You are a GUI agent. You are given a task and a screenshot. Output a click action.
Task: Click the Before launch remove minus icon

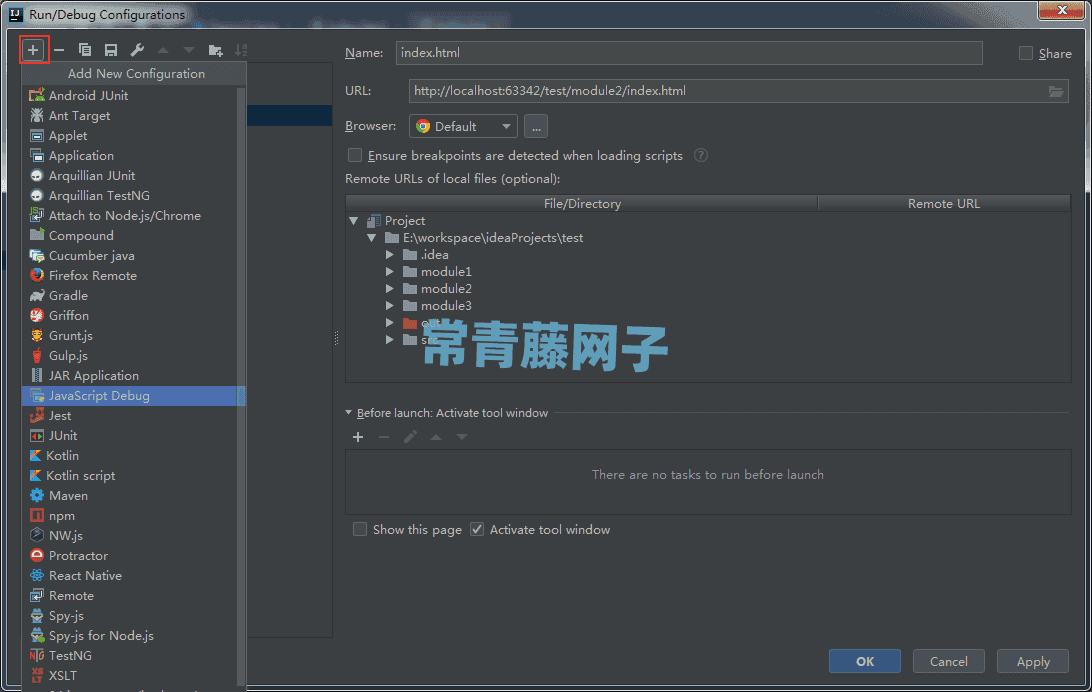[384, 437]
